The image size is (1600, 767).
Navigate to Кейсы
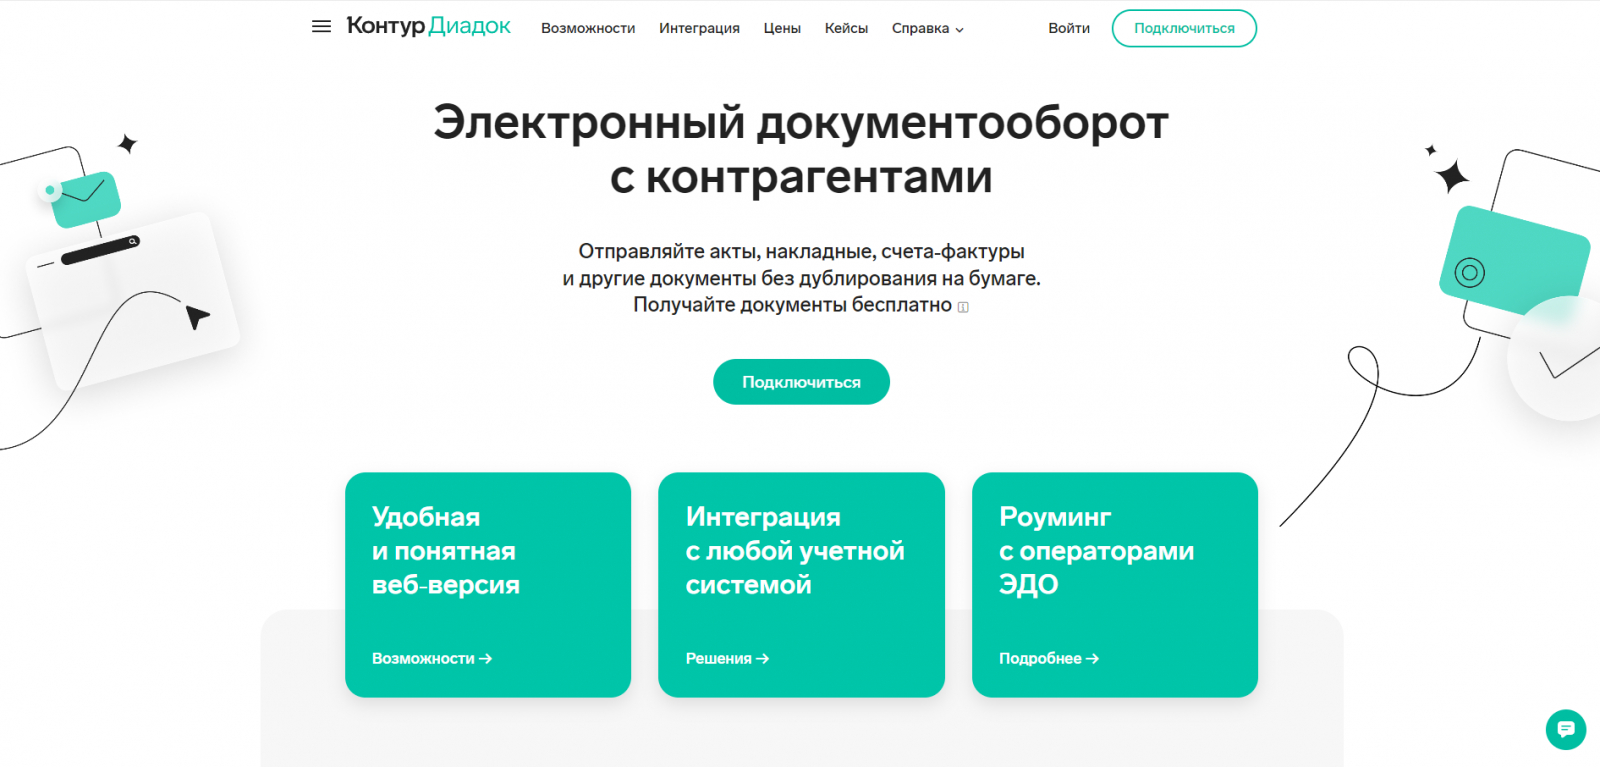pos(846,28)
